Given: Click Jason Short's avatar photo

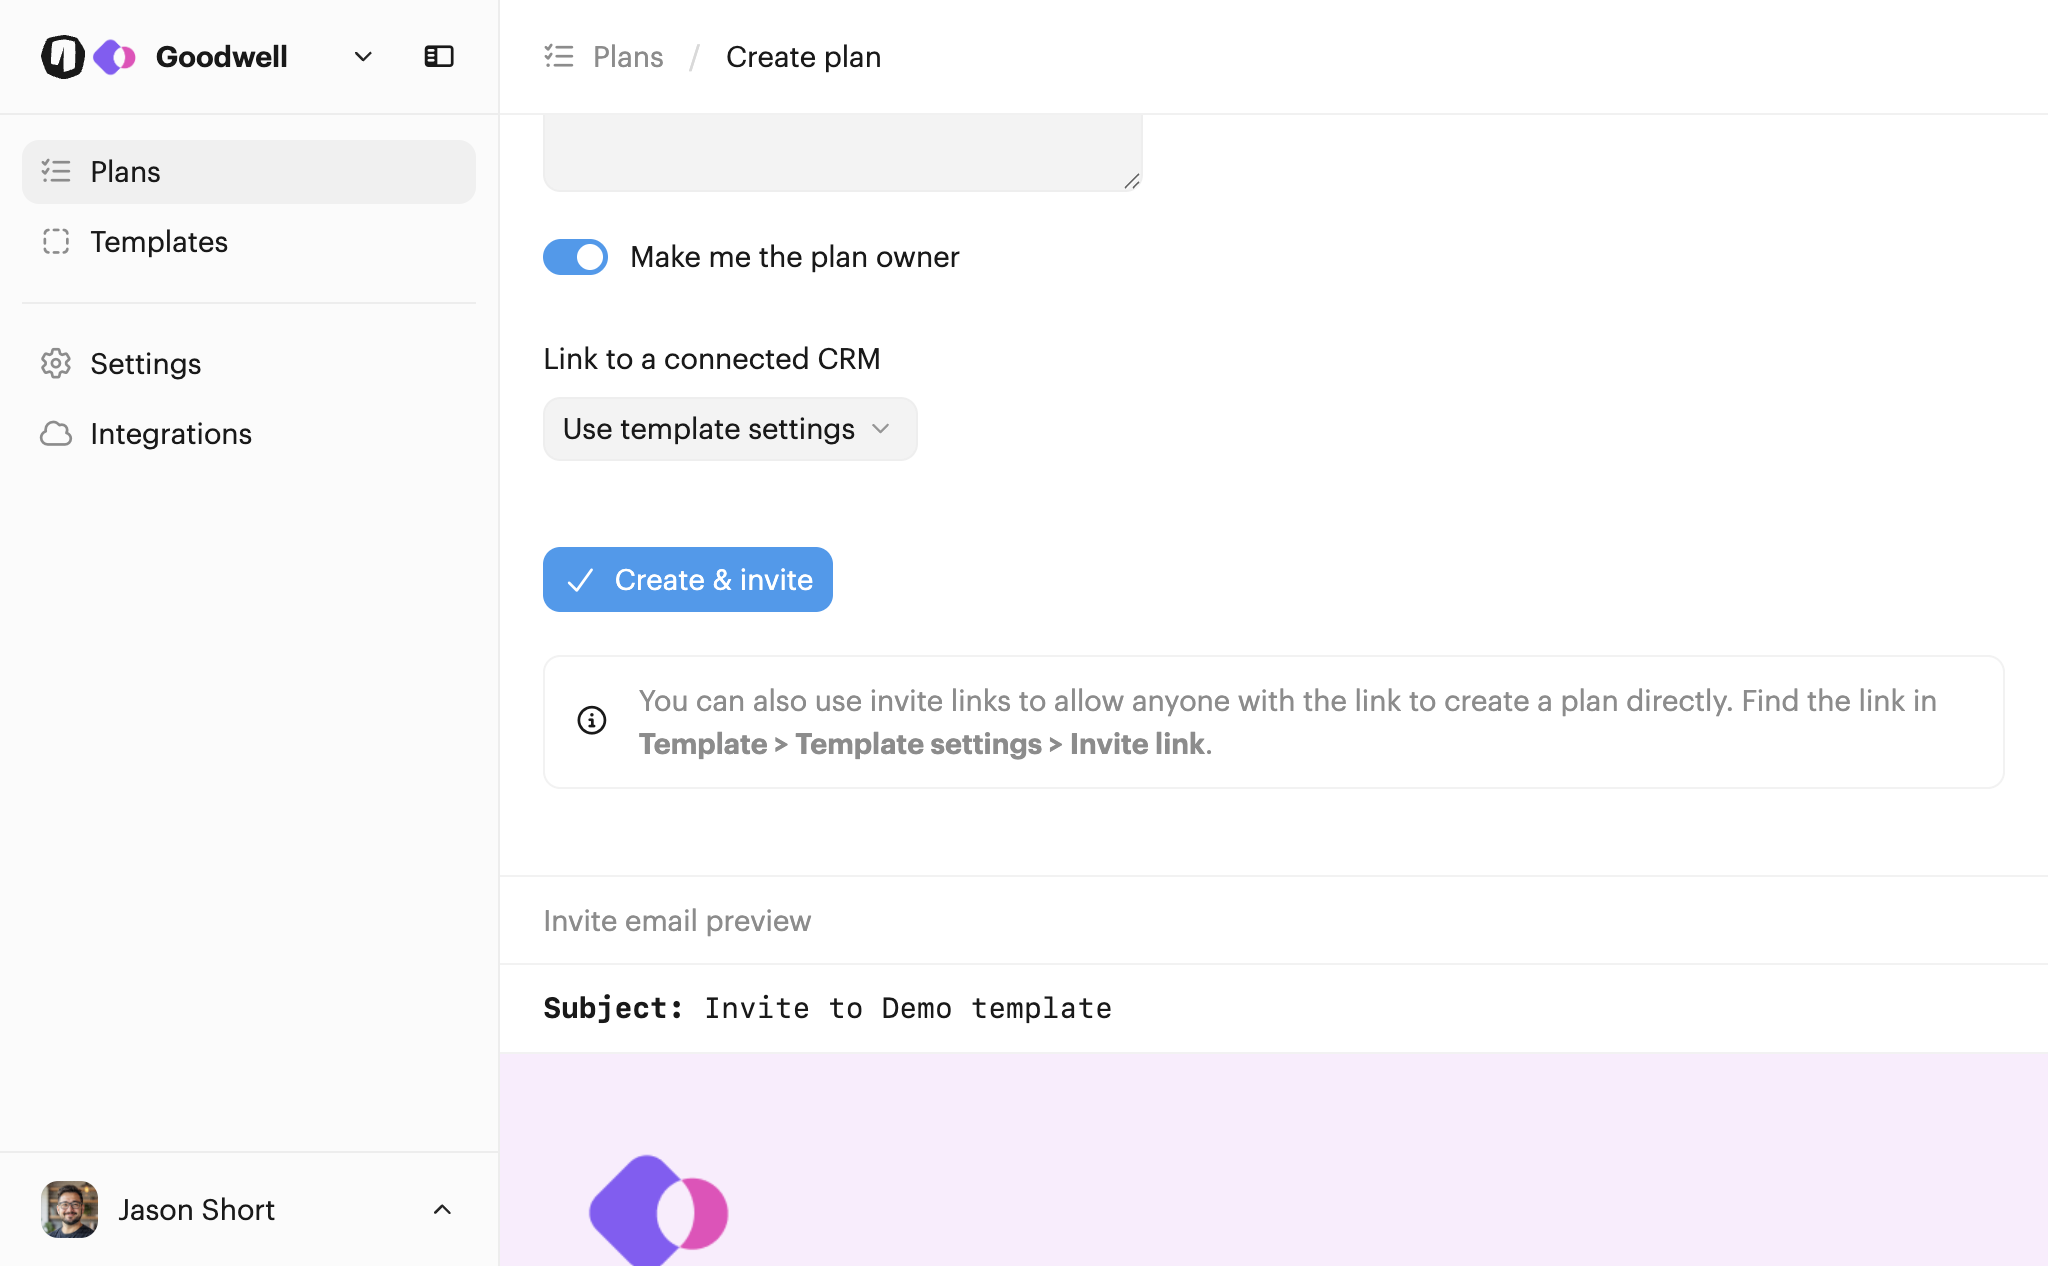Looking at the screenshot, I should pos(69,1209).
